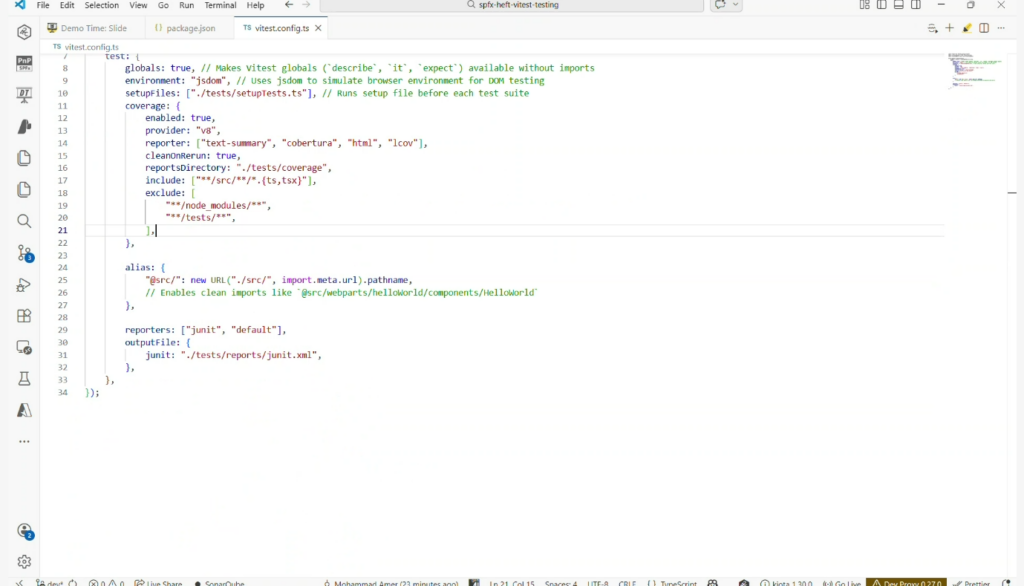
Task: Open the Azure extension panel
Action: (x=24, y=411)
